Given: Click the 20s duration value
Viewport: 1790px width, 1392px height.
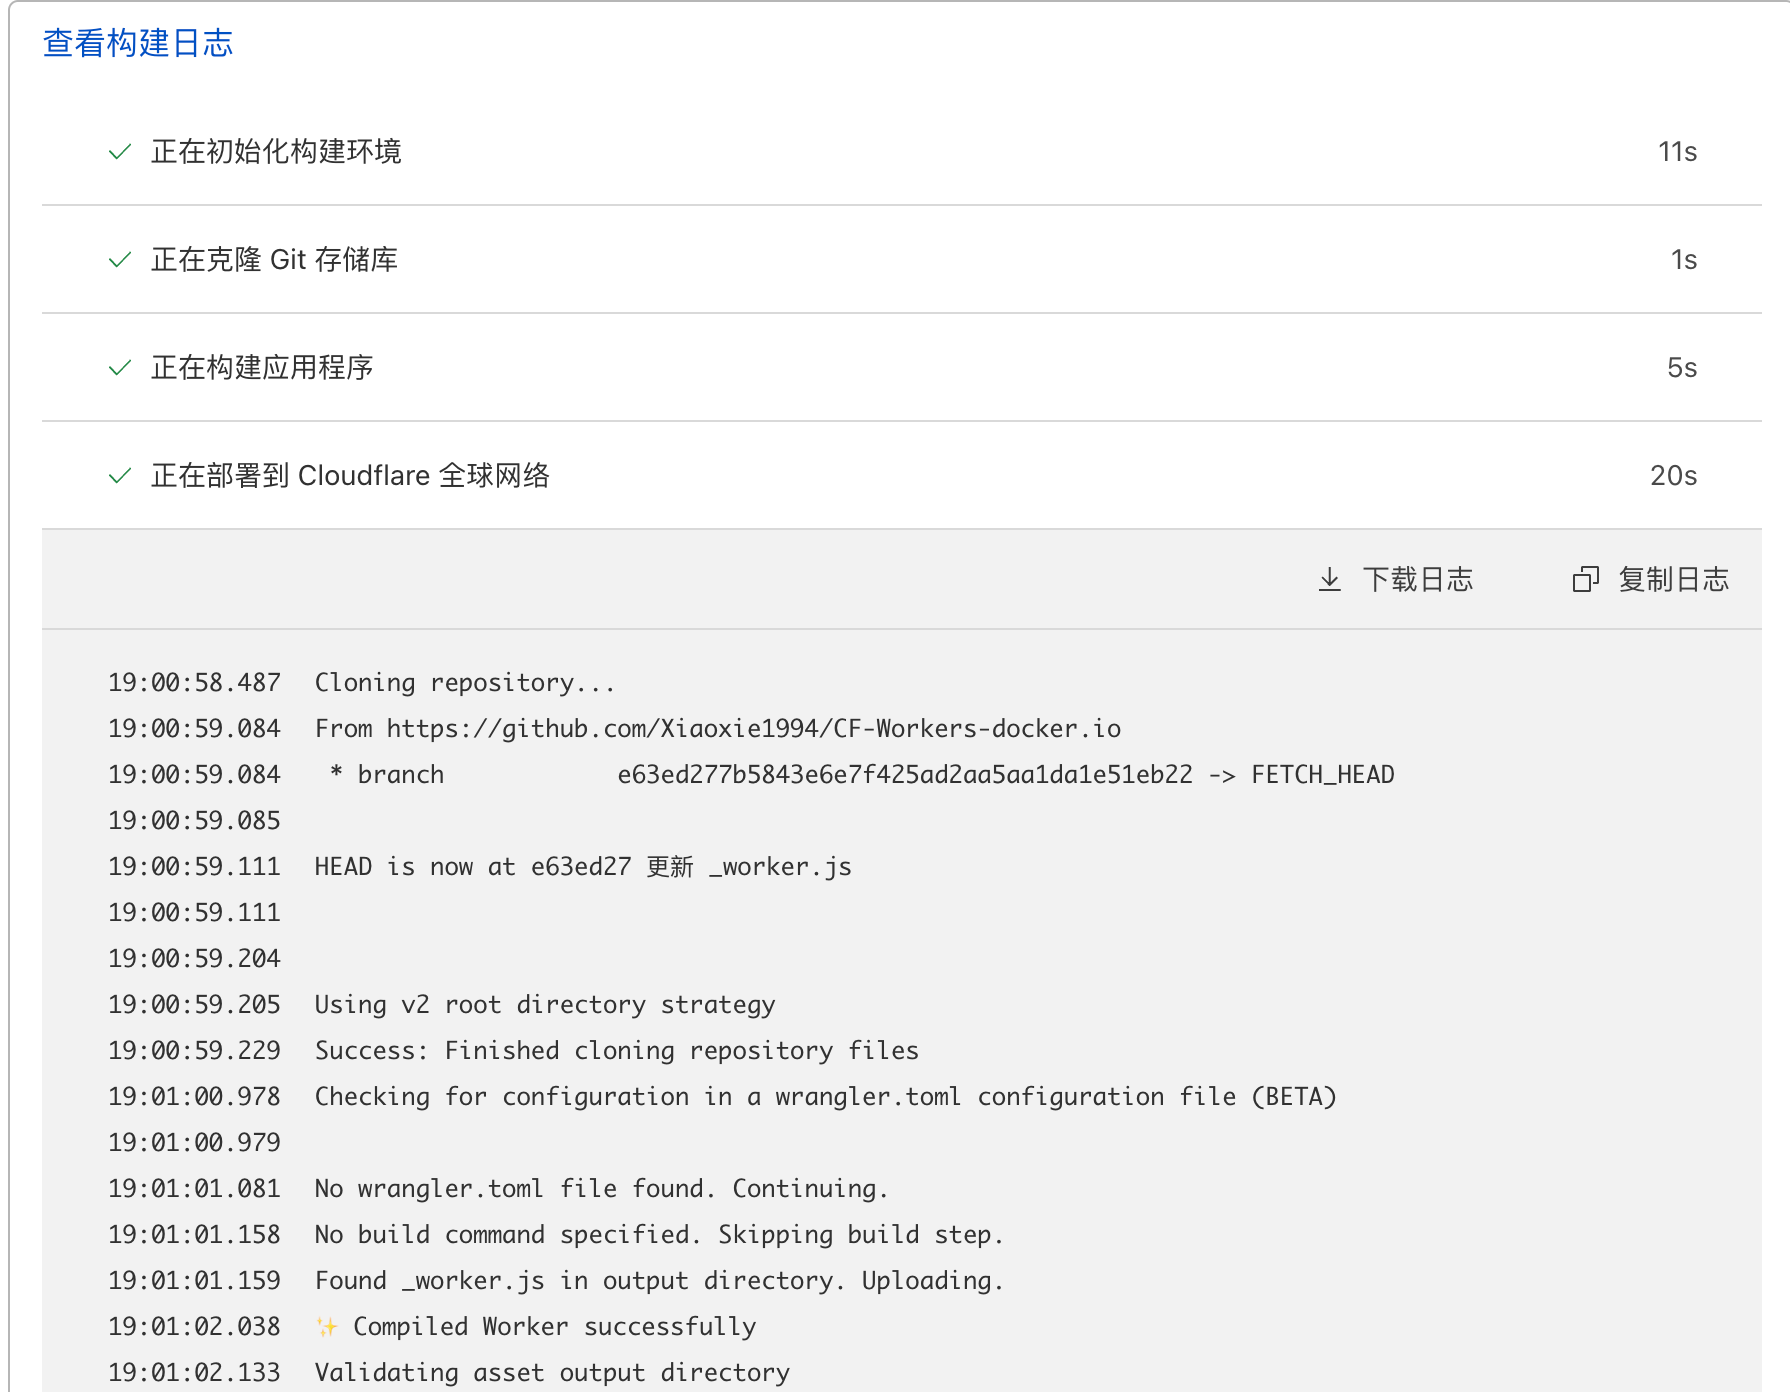Looking at the screenshot, I should (x=1673, y=476).
